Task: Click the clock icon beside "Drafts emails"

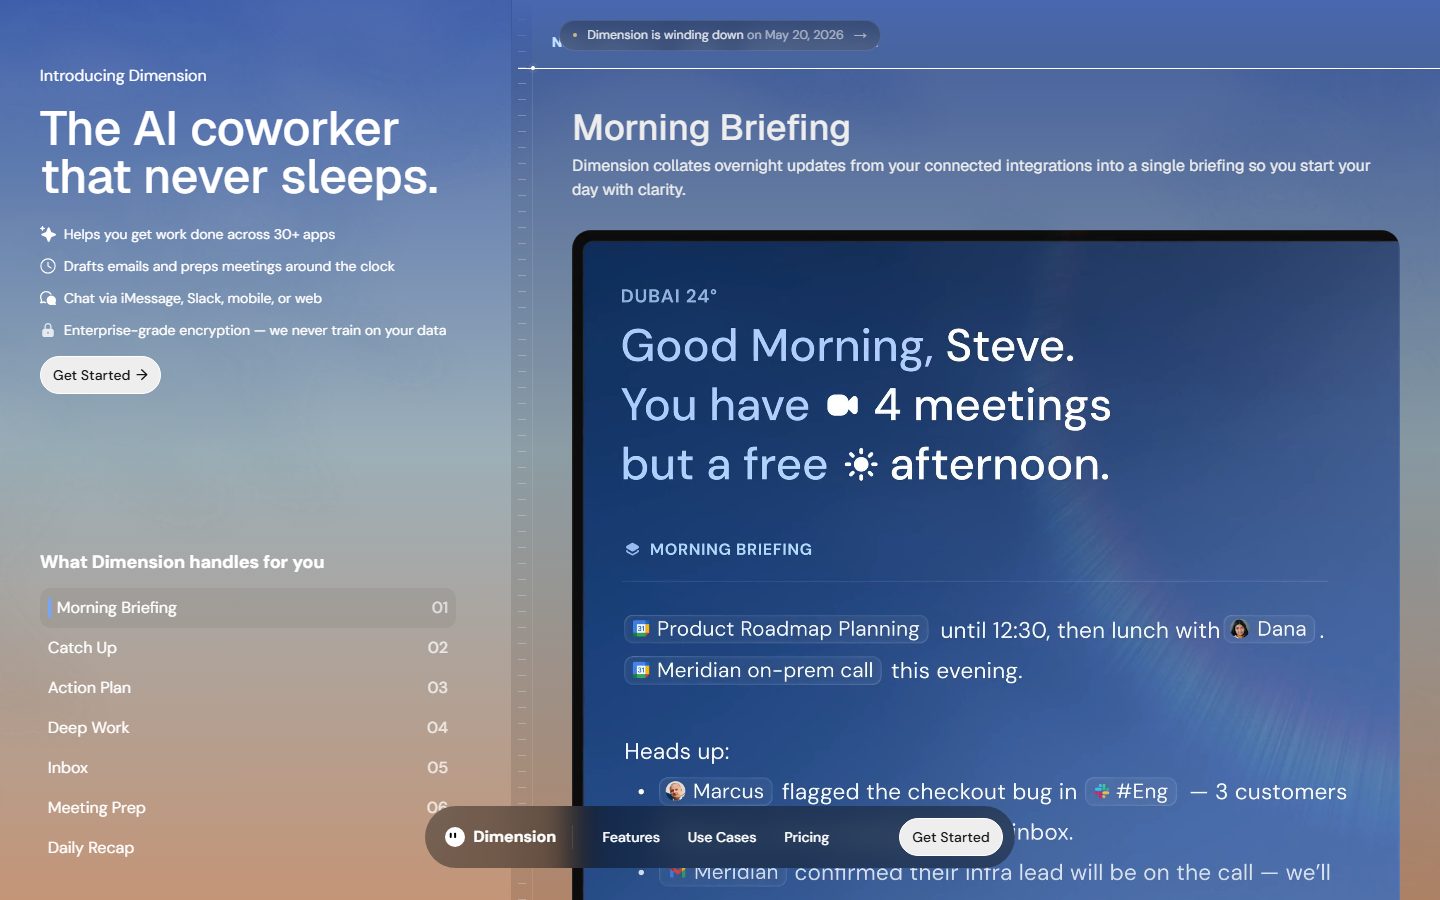Action: click(47, 266)
